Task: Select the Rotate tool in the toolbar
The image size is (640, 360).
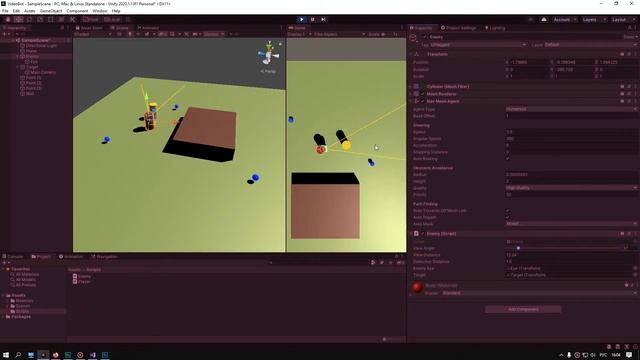Action: (29, 20)
